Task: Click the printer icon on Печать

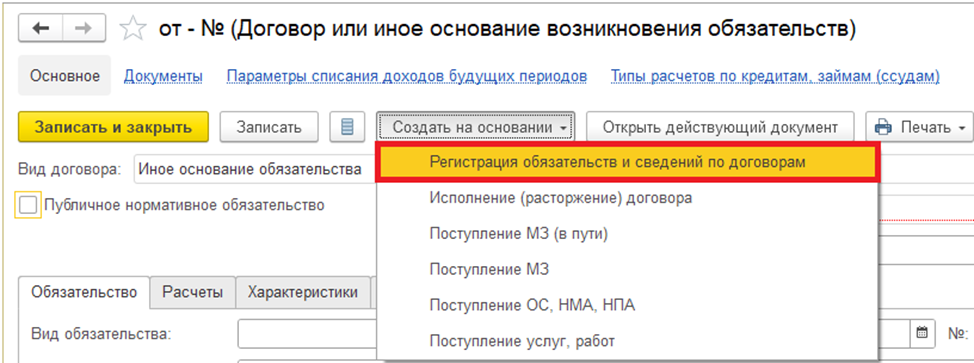Action: (882, 127)
